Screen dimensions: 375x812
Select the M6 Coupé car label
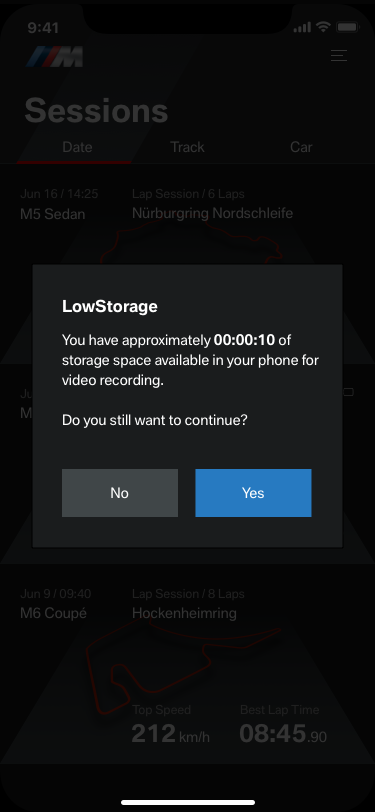point(53,614)
